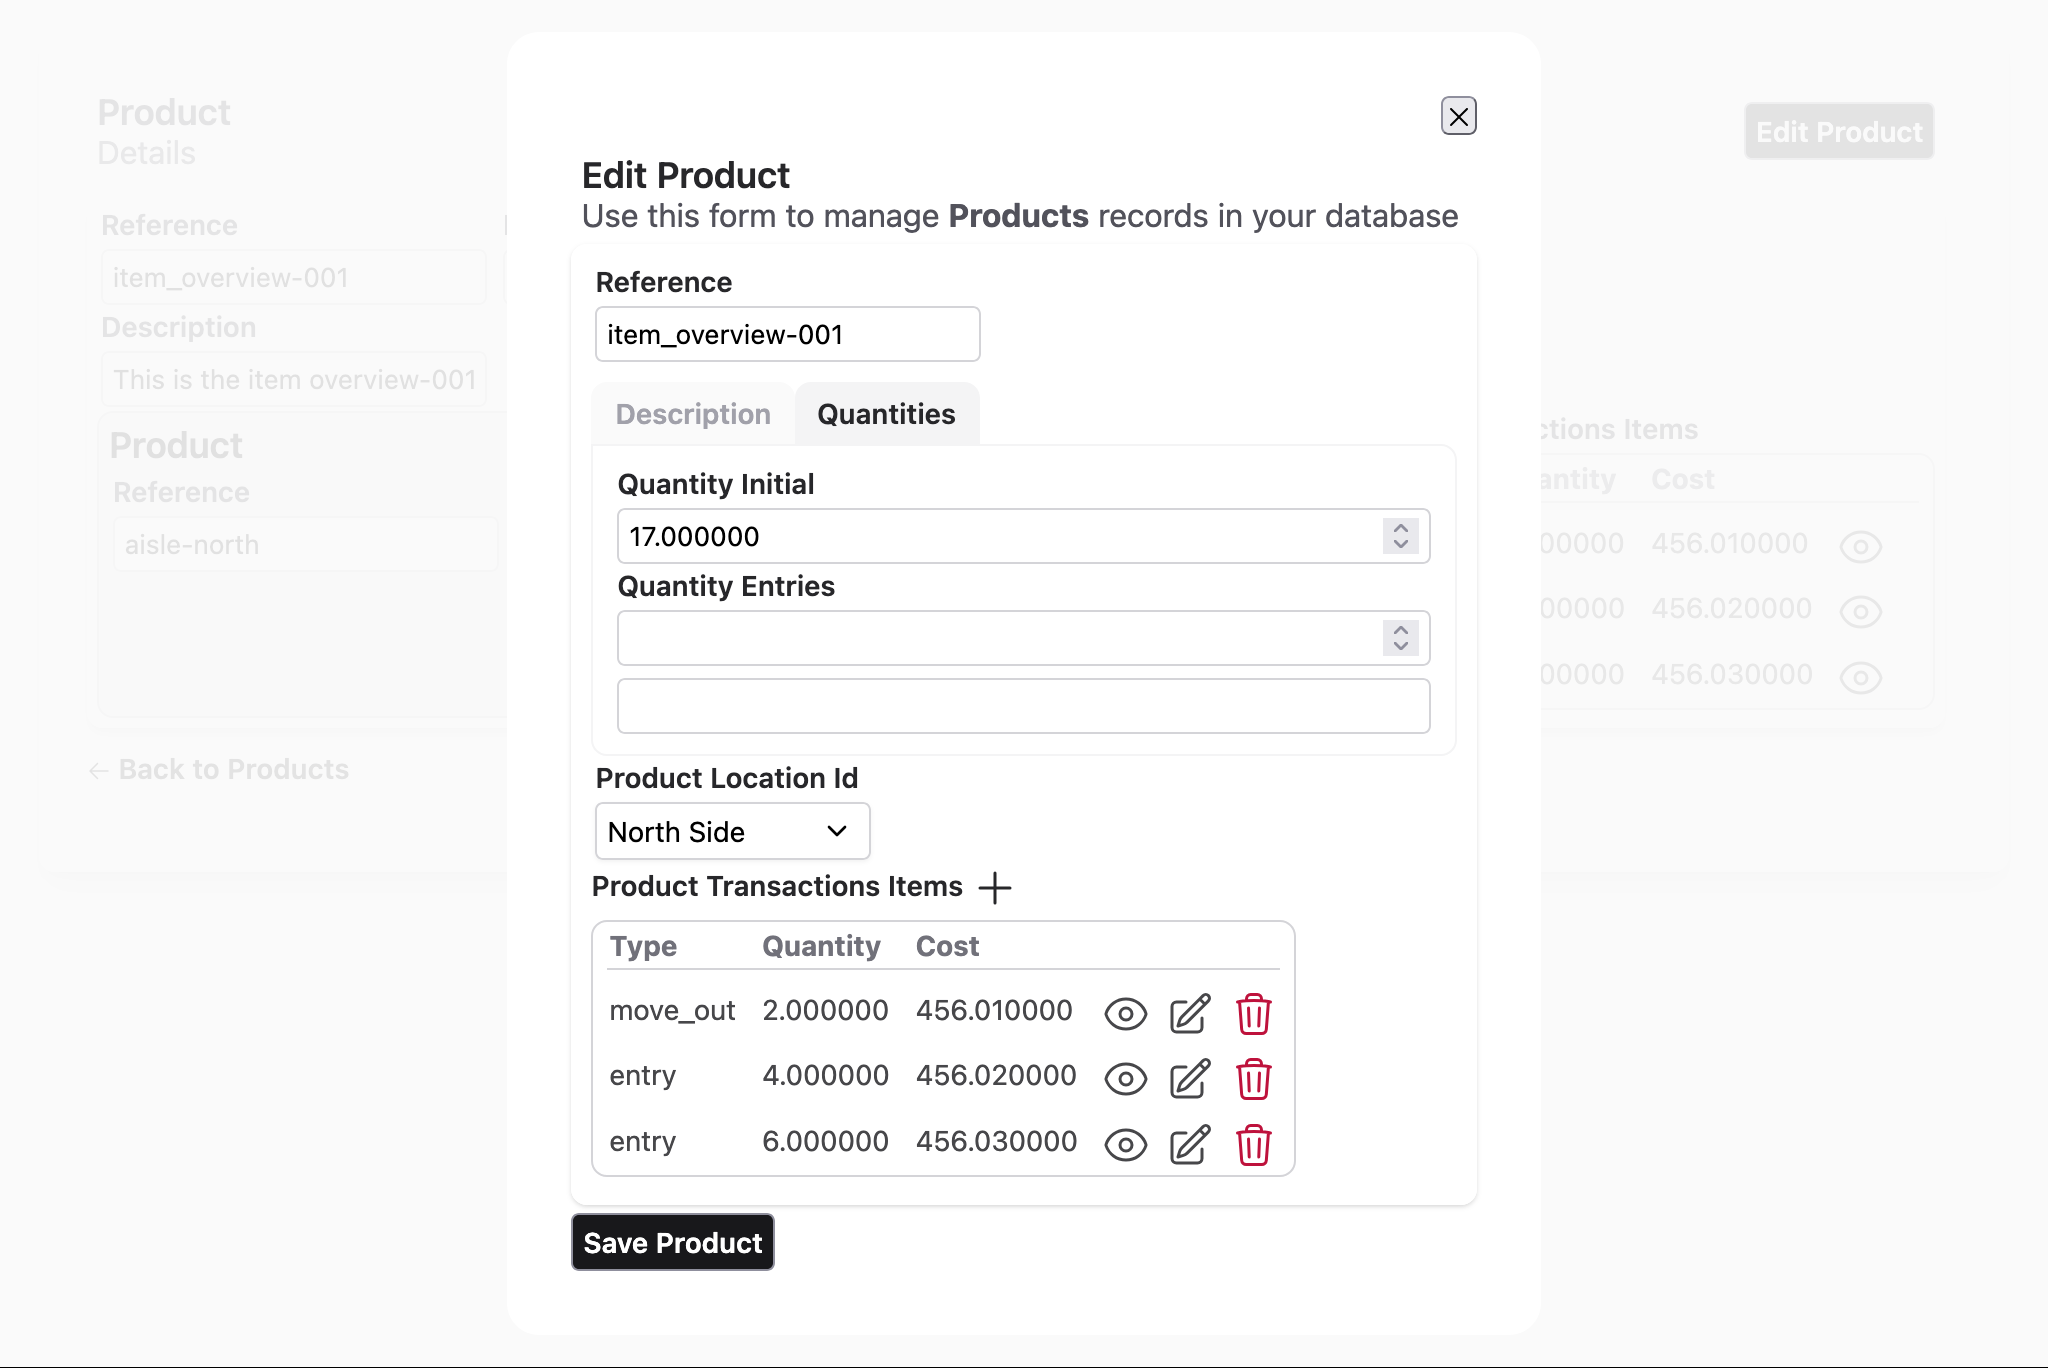View the 456.020000 entry details
Image resolution: width=2048 pixels, height=1368 pixels.
(1125, 1079)
